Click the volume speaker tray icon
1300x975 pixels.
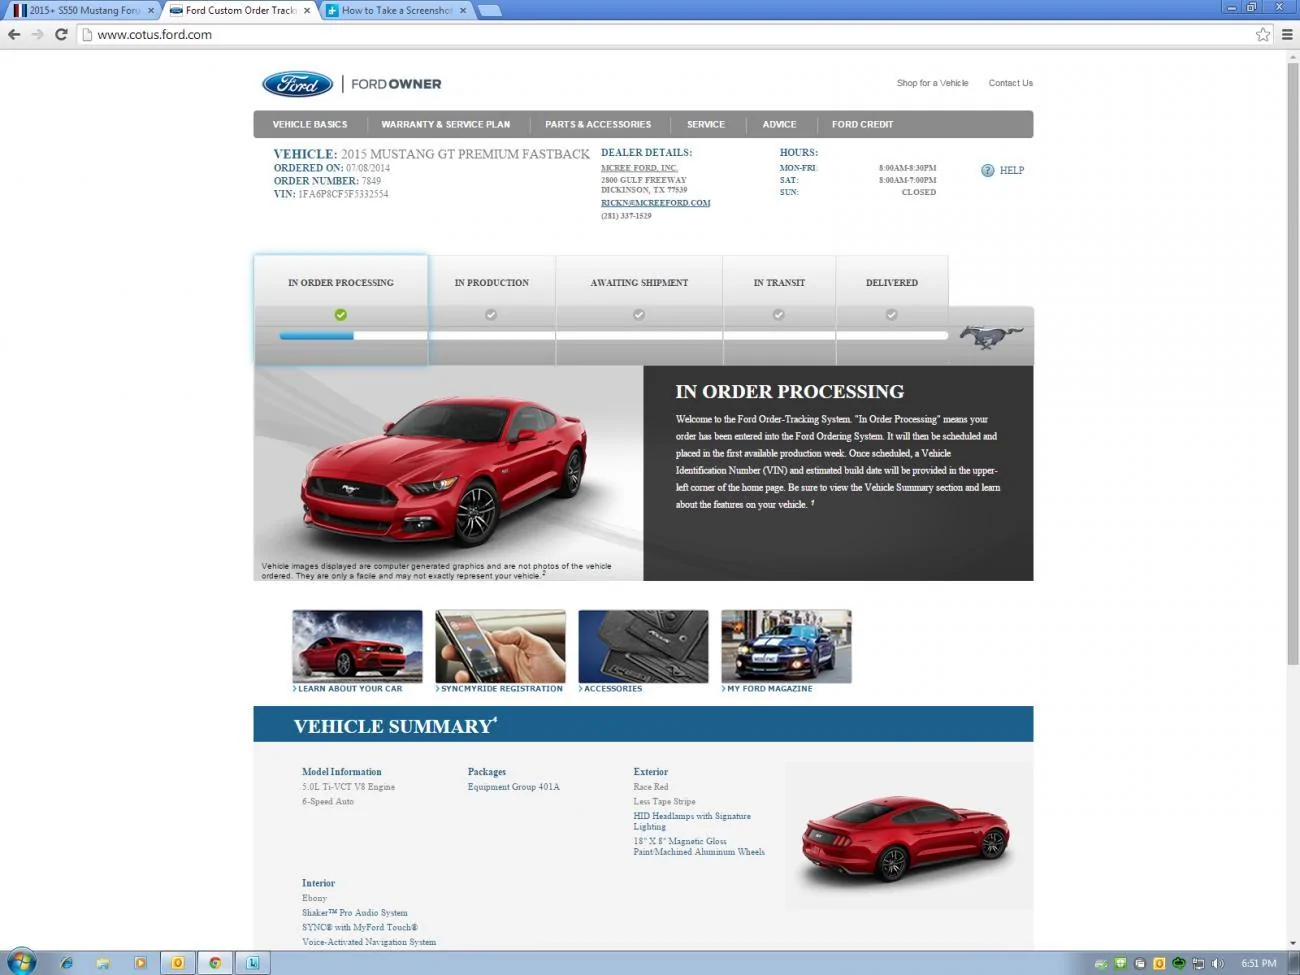(1217, 964)
